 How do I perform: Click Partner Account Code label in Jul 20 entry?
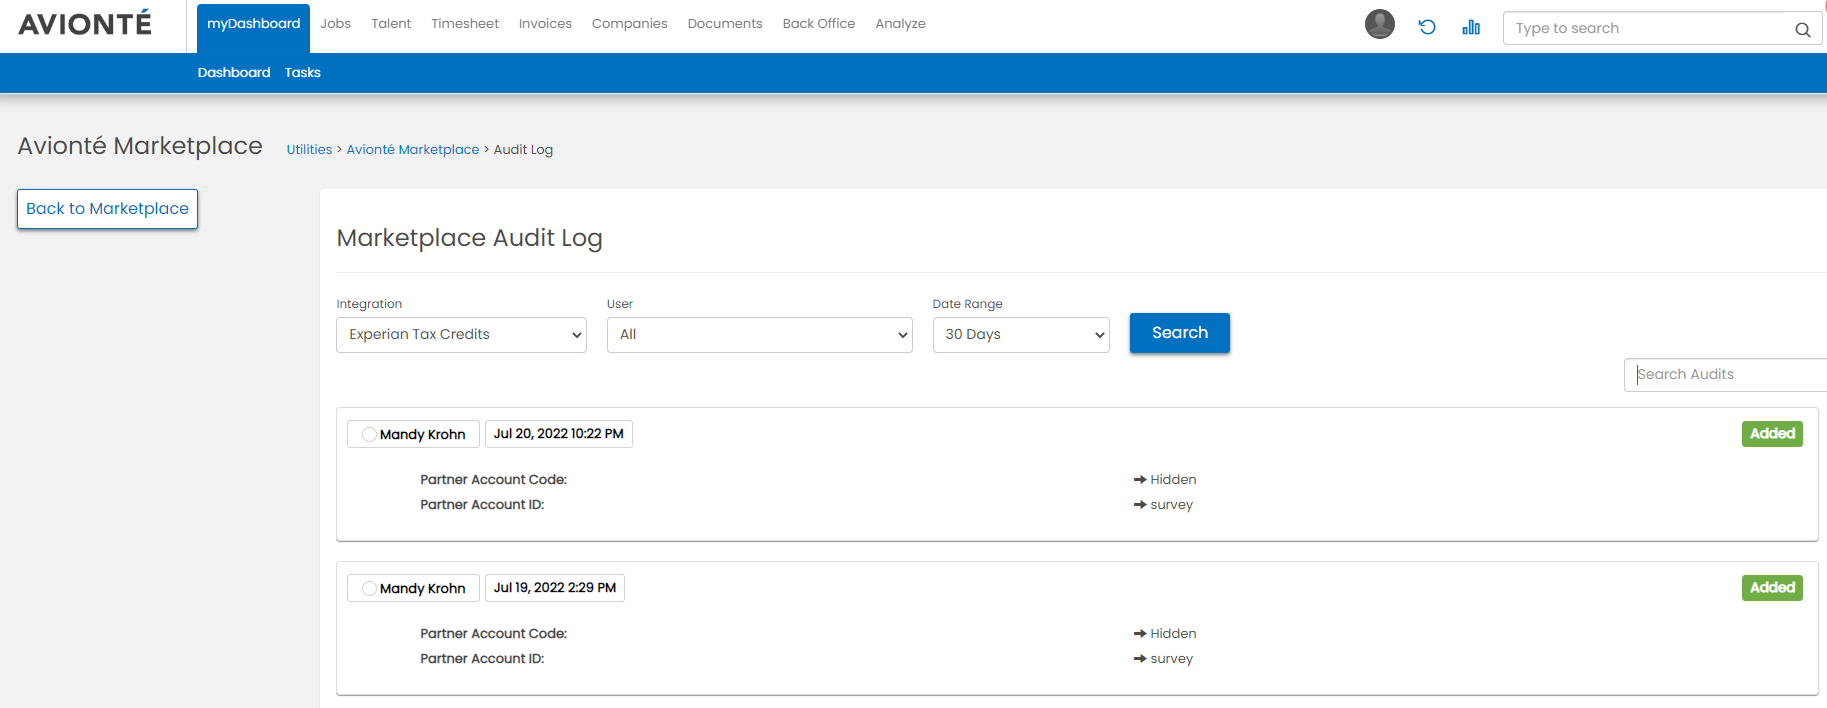point(493,480)
